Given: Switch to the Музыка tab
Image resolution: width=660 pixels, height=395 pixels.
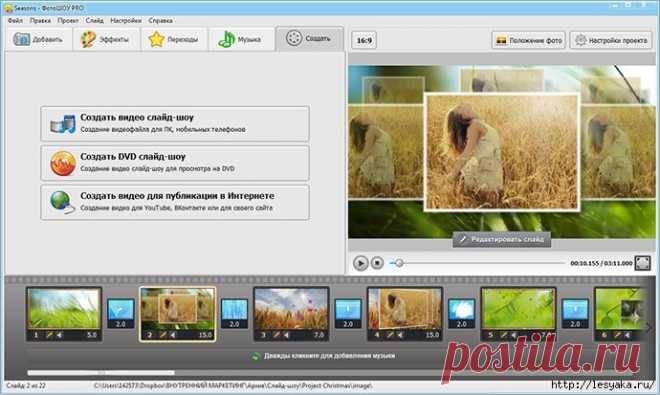Looking at the screenshot, I should 241,40.
